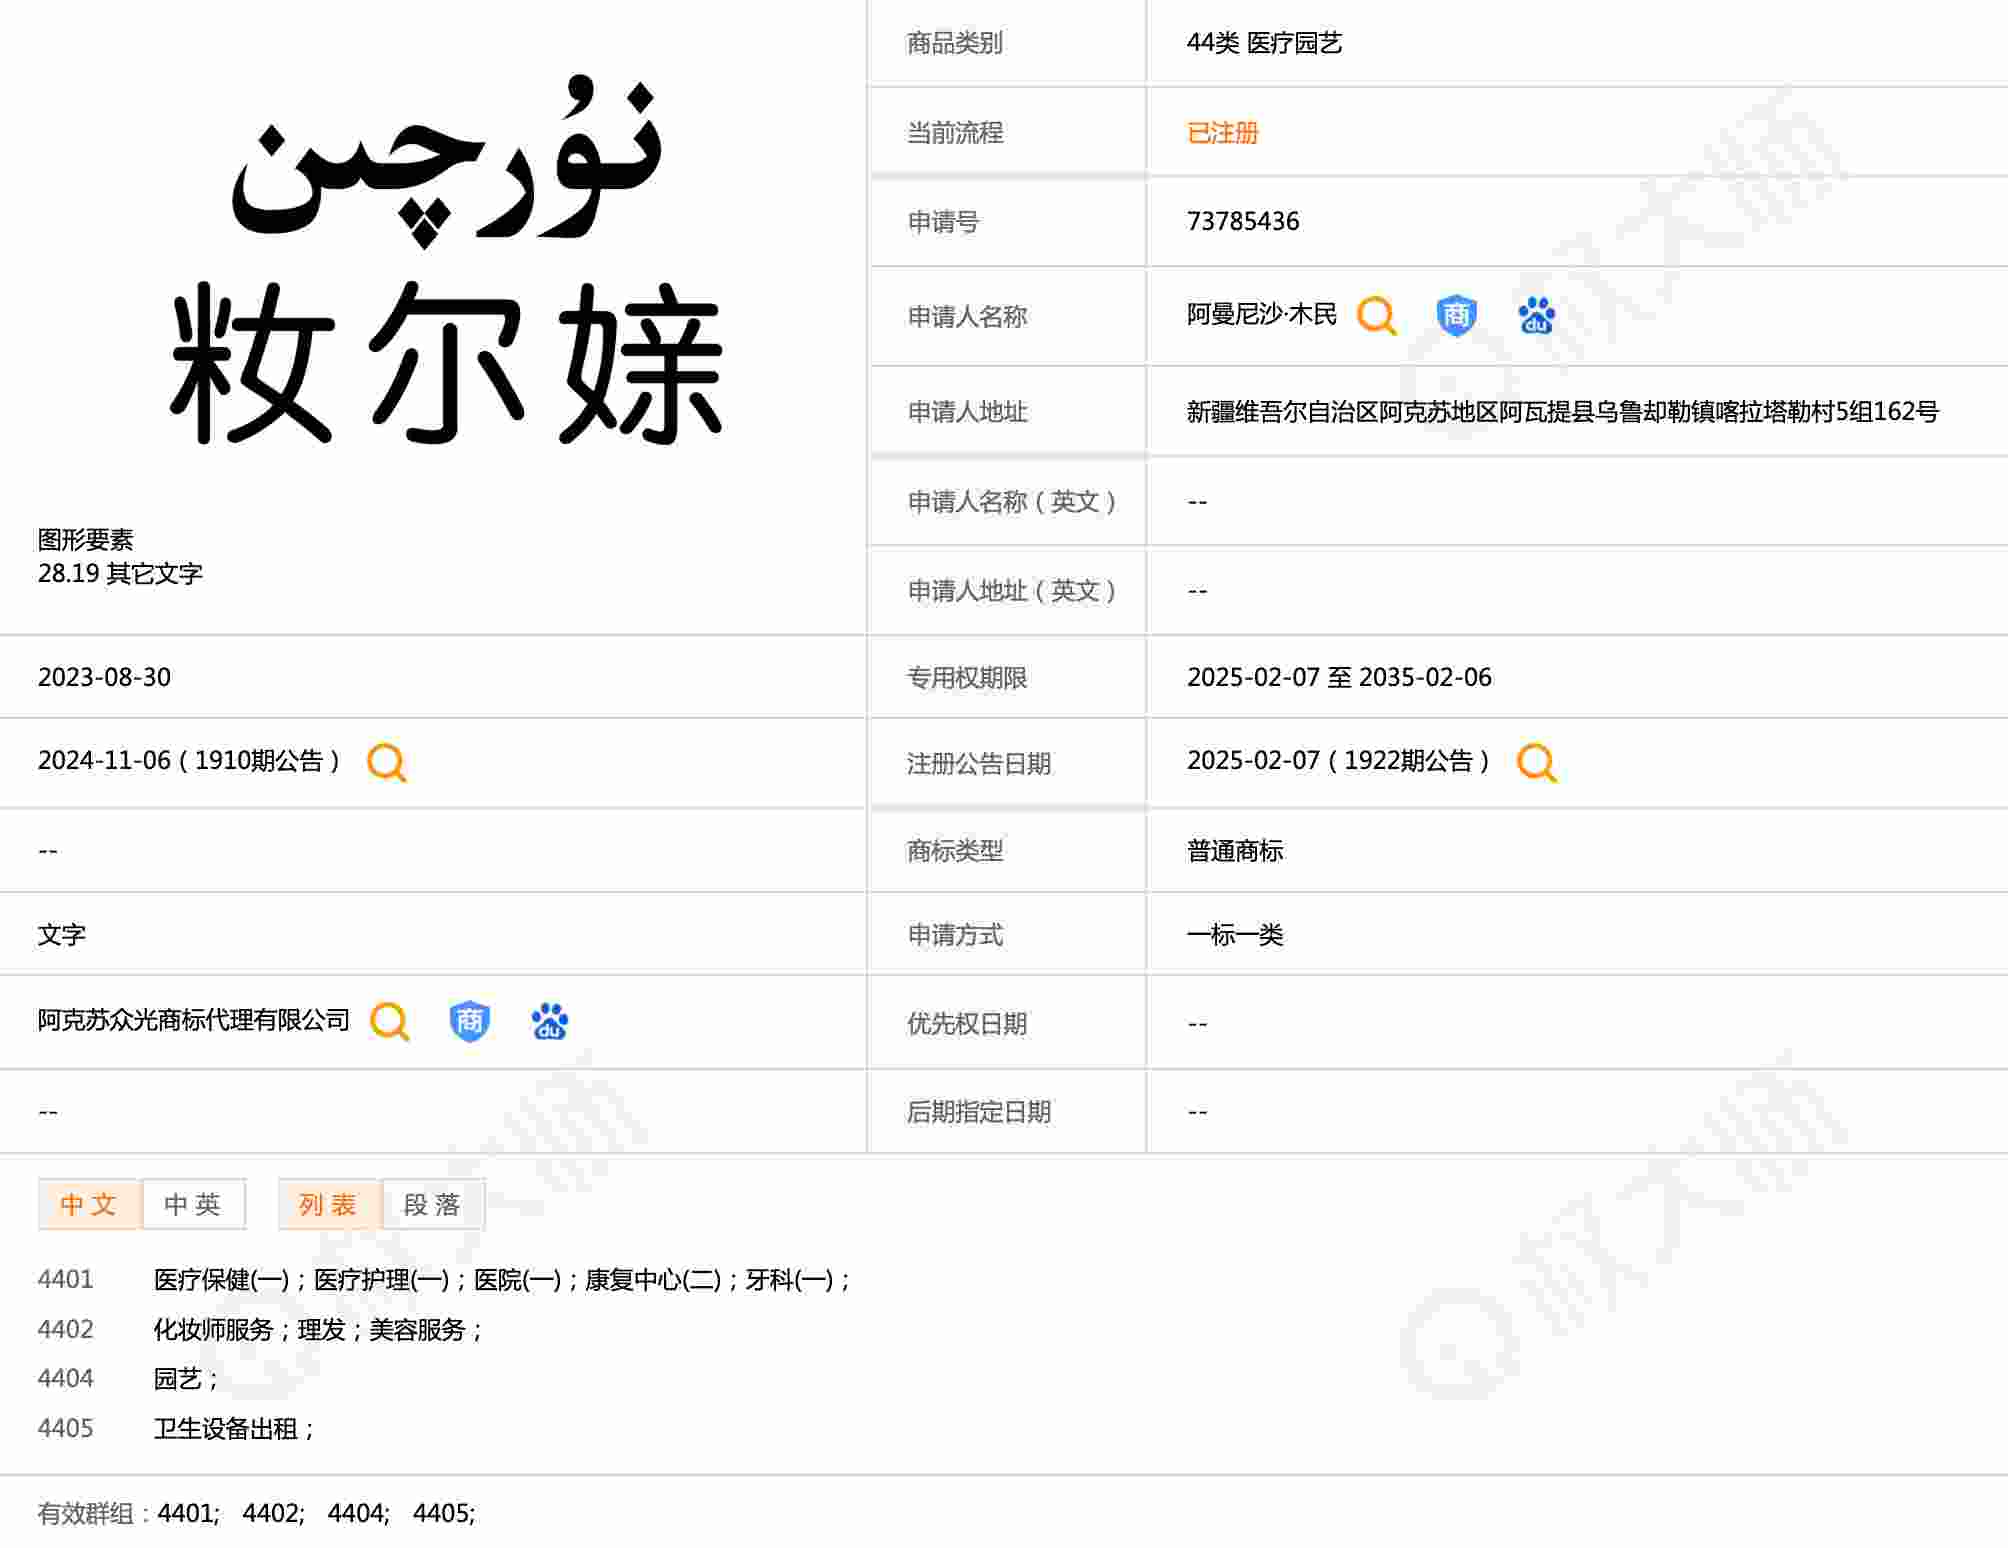Click search icon next to applicant name 阿曼尼沙·木民
The image size is (2008, 1548).
point(1376,316)
